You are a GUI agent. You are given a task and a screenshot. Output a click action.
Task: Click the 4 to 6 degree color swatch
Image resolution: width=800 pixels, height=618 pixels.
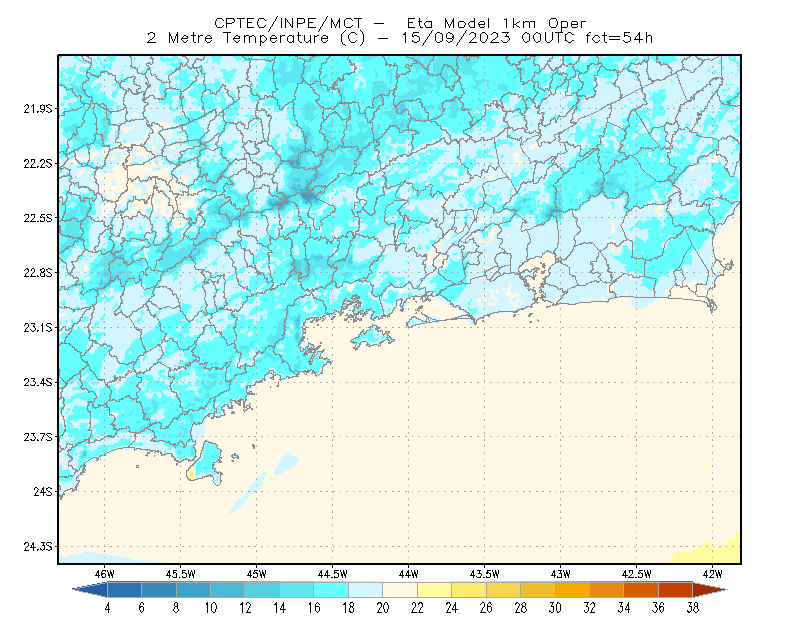124,590
